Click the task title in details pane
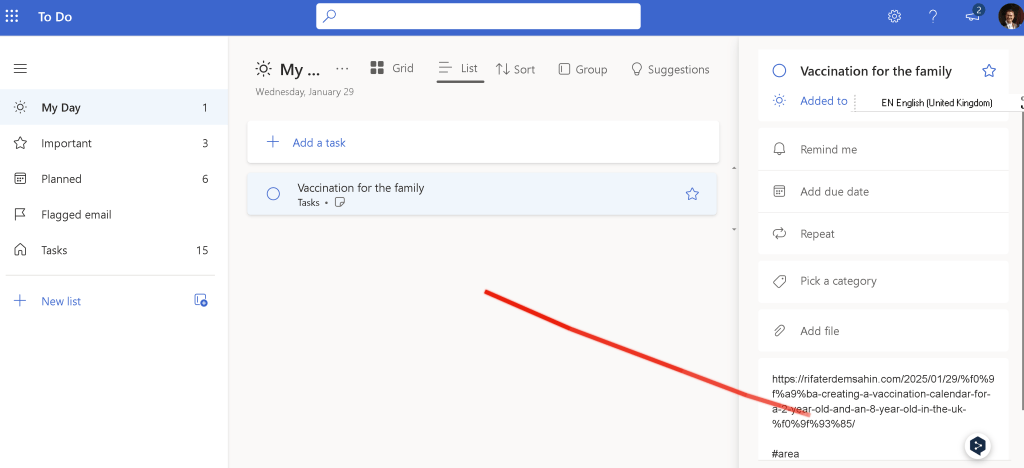 [876, 71]
